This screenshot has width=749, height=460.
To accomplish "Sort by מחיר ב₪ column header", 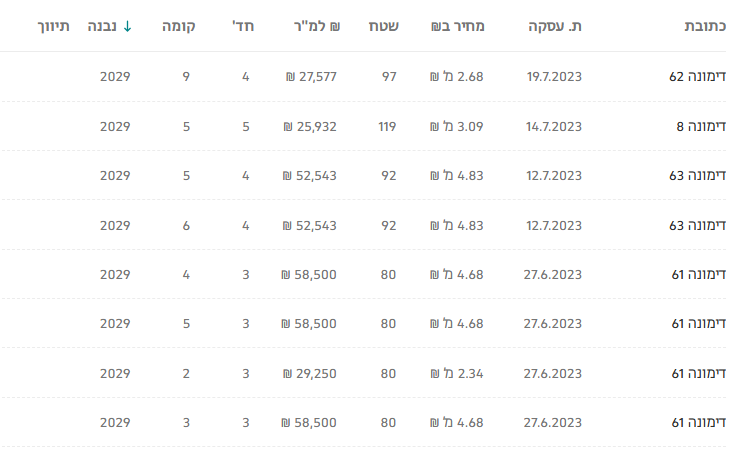I will point(458,26).
